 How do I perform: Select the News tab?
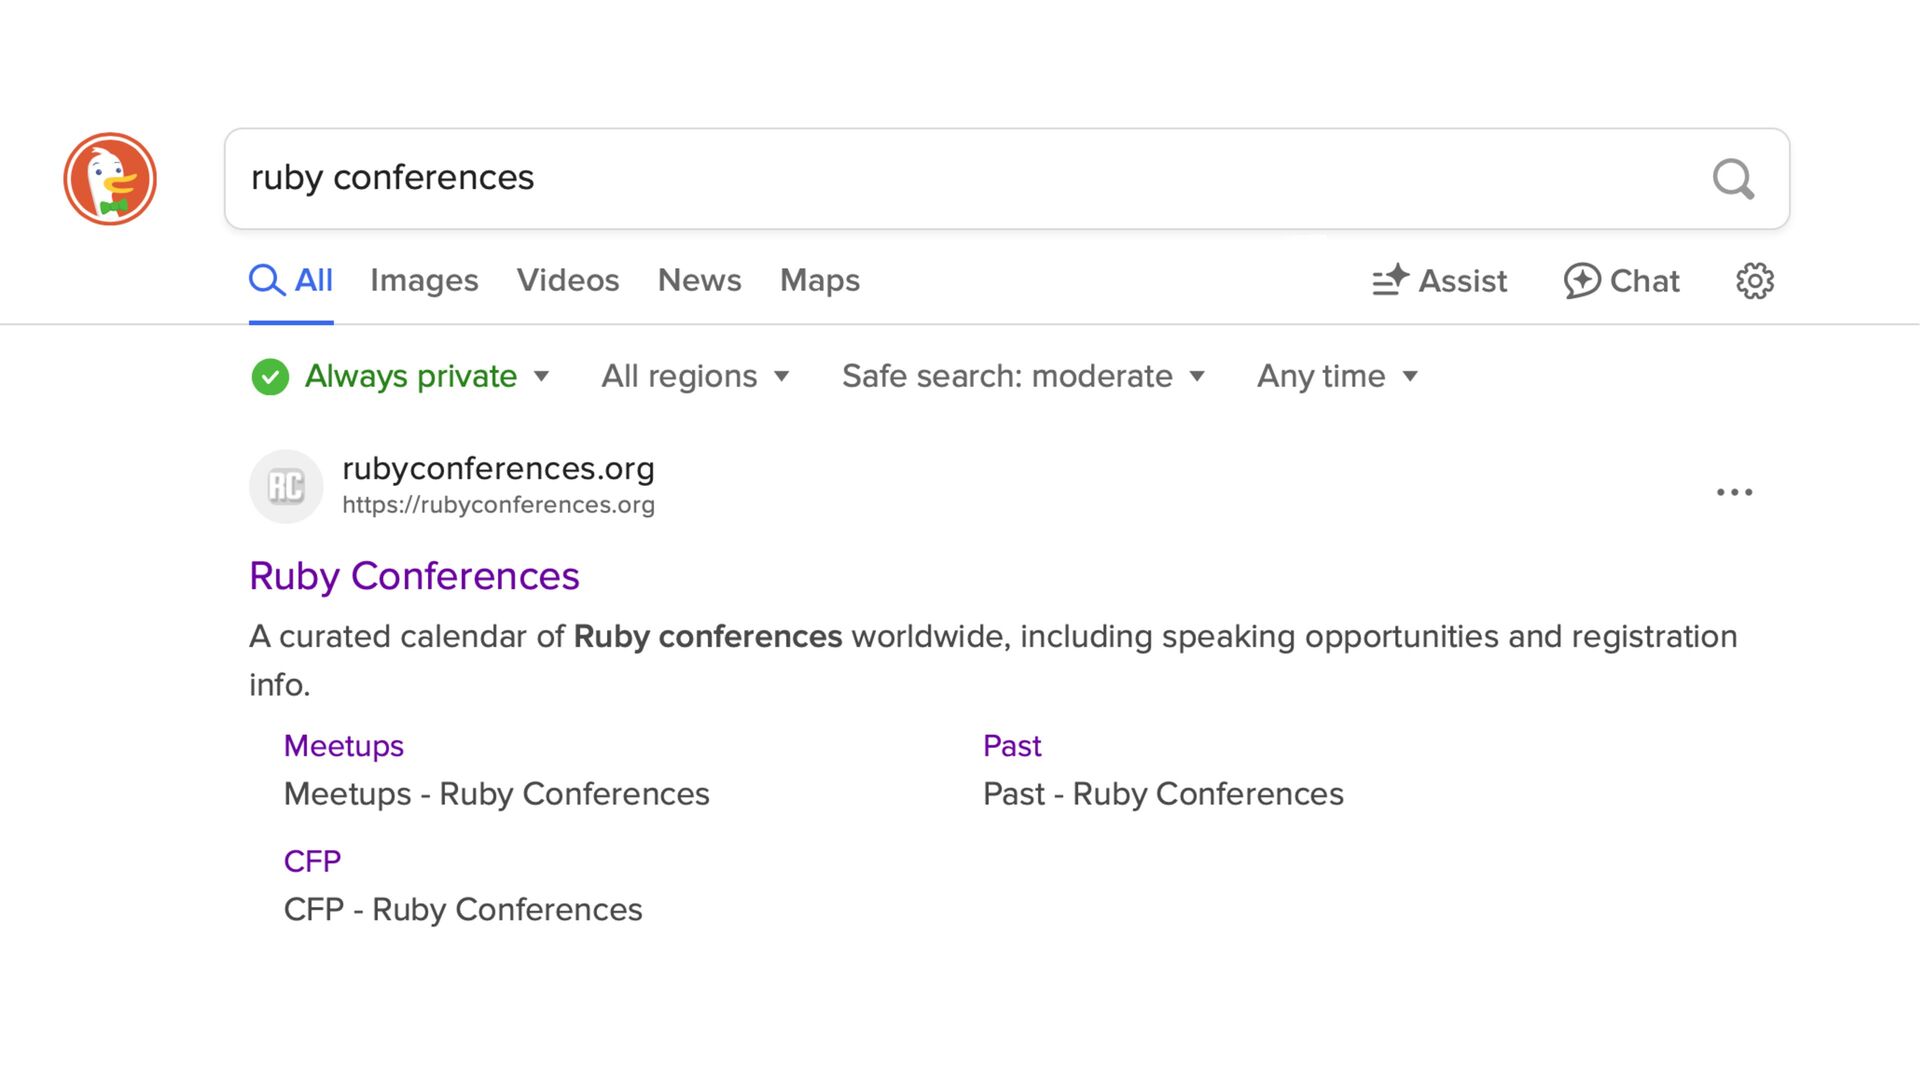pyautogui.click(x=699, y=281)
